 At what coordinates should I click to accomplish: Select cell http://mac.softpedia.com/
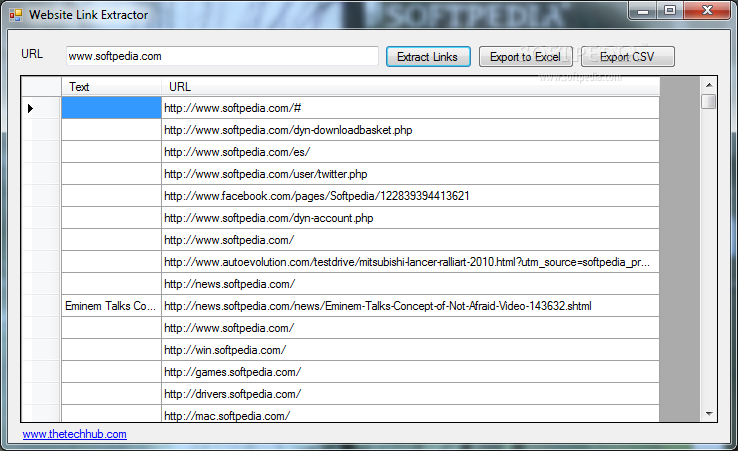(410, 414)
